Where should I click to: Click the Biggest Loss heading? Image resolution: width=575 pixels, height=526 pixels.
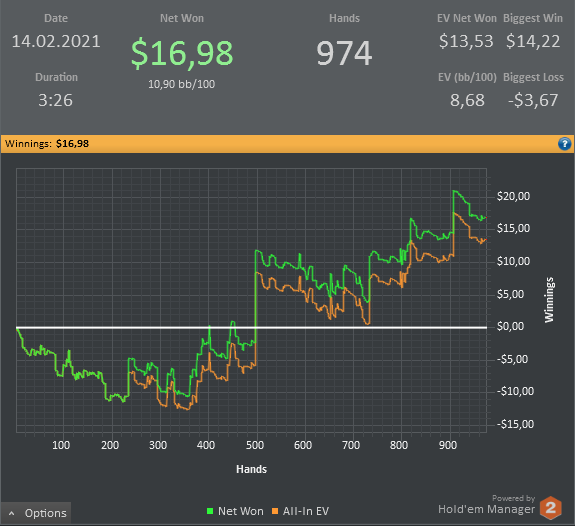[x=533, y=77]
